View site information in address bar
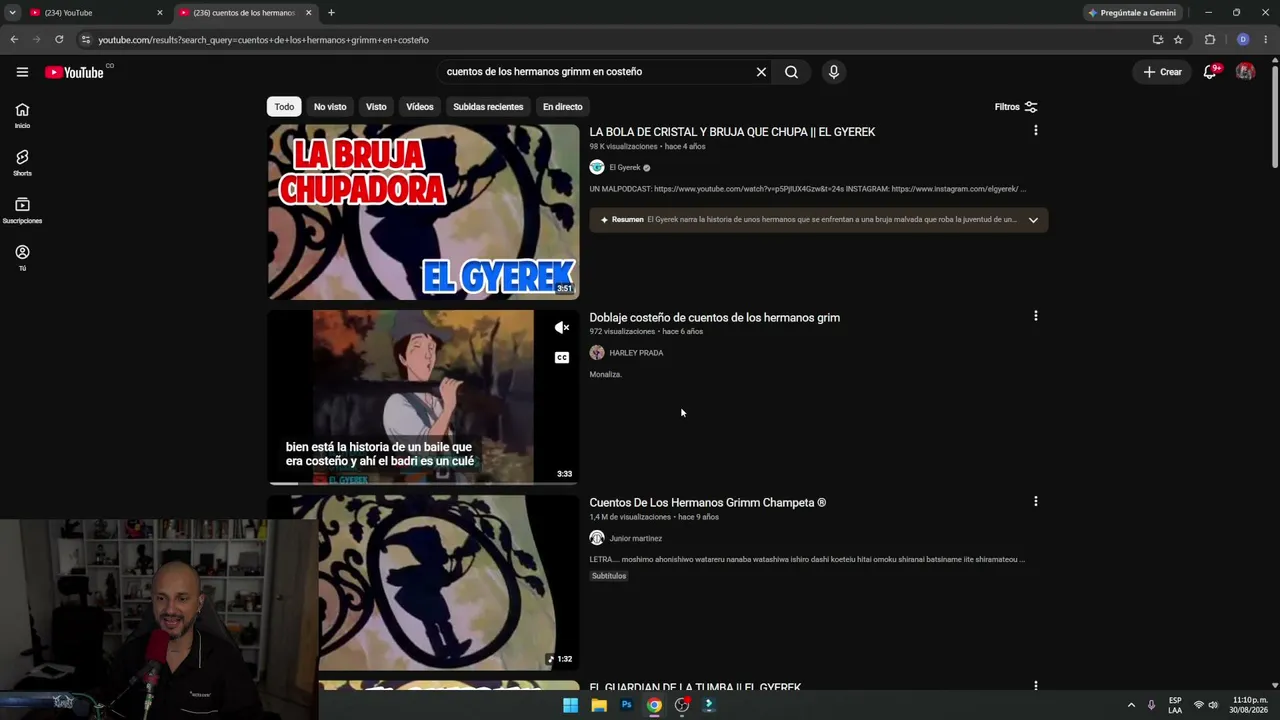The width and height of the screenshot is (1280, 720). (x=86, y=40)
